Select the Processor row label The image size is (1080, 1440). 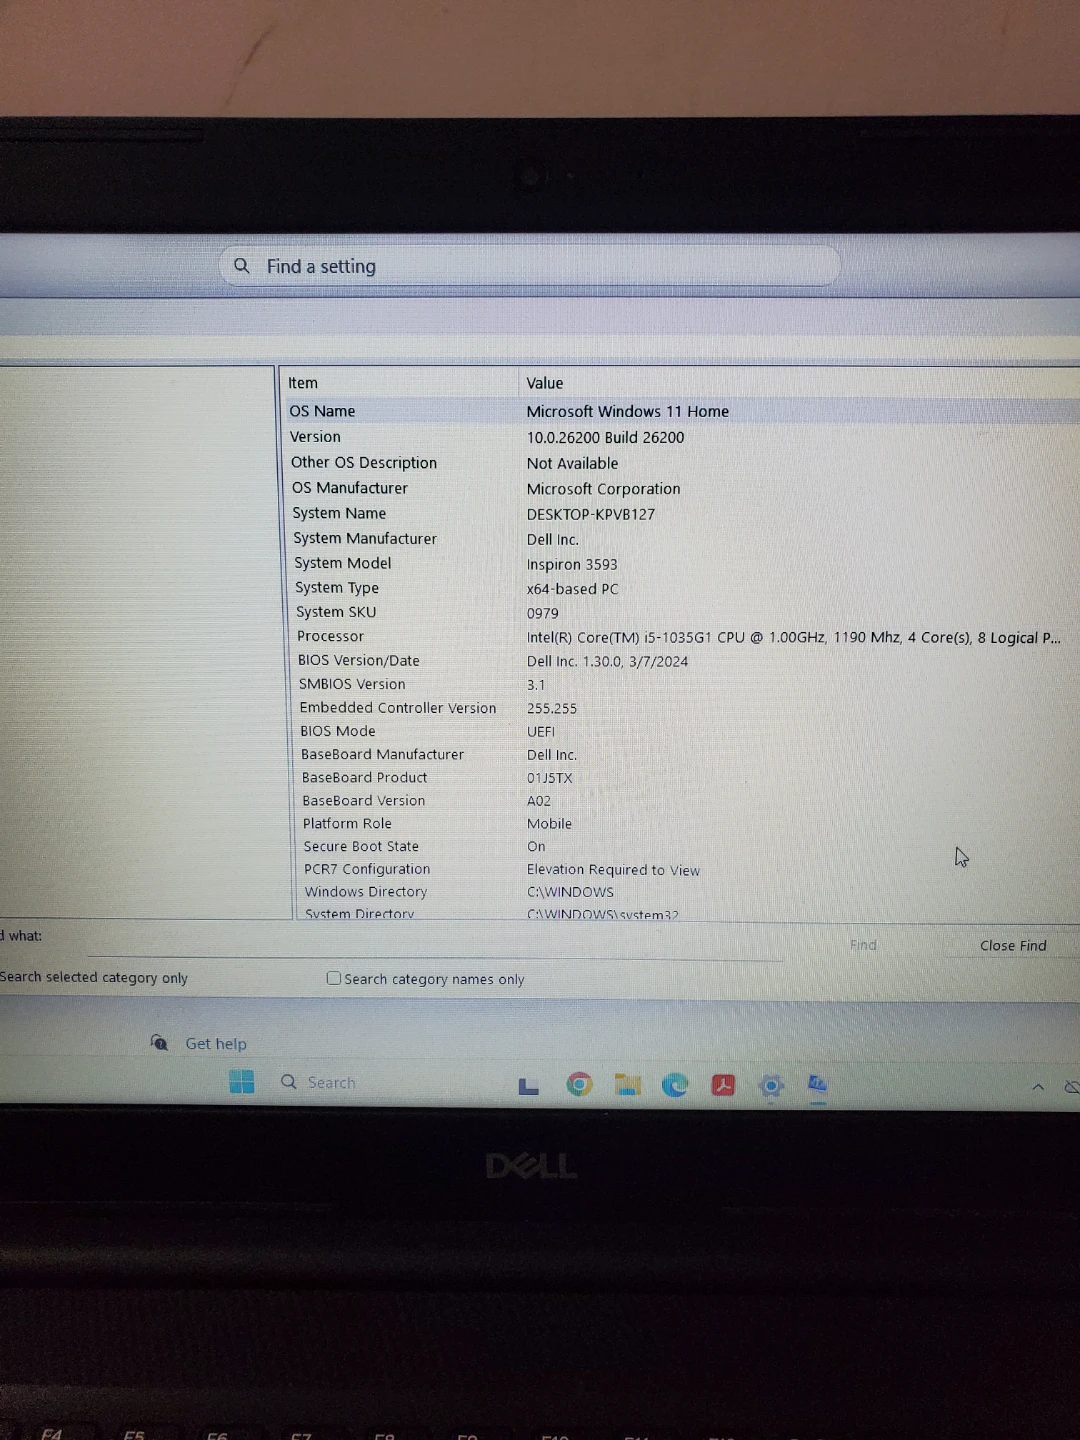[331, 636]
